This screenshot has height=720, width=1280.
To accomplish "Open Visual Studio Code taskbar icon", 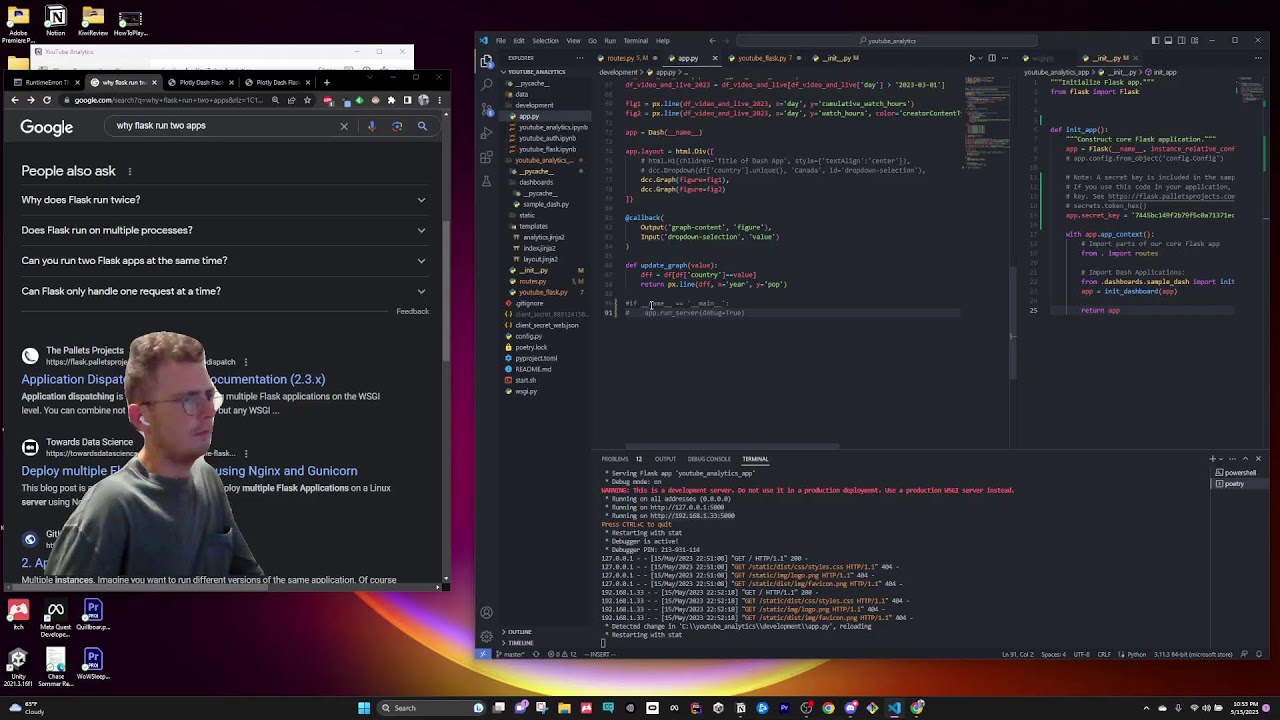I will [894, 708].
